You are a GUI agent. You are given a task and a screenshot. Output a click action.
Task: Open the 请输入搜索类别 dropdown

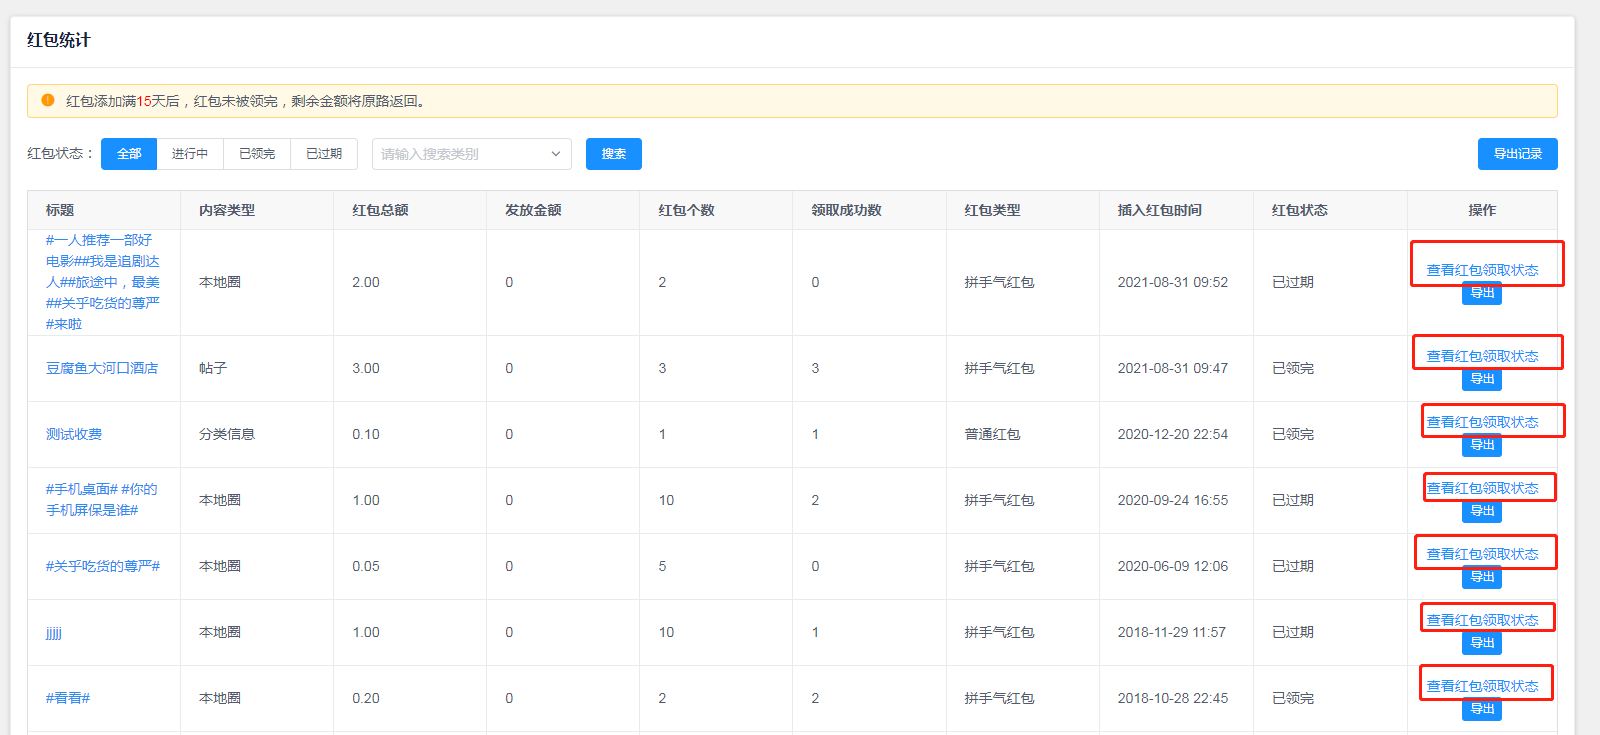click(472, 154)
